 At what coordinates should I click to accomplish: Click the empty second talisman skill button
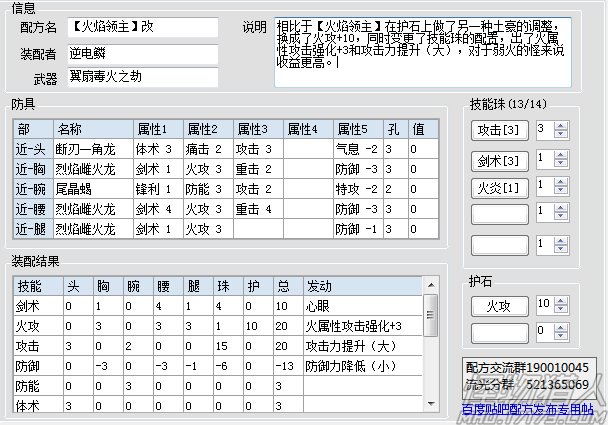[x=497, y=331]
